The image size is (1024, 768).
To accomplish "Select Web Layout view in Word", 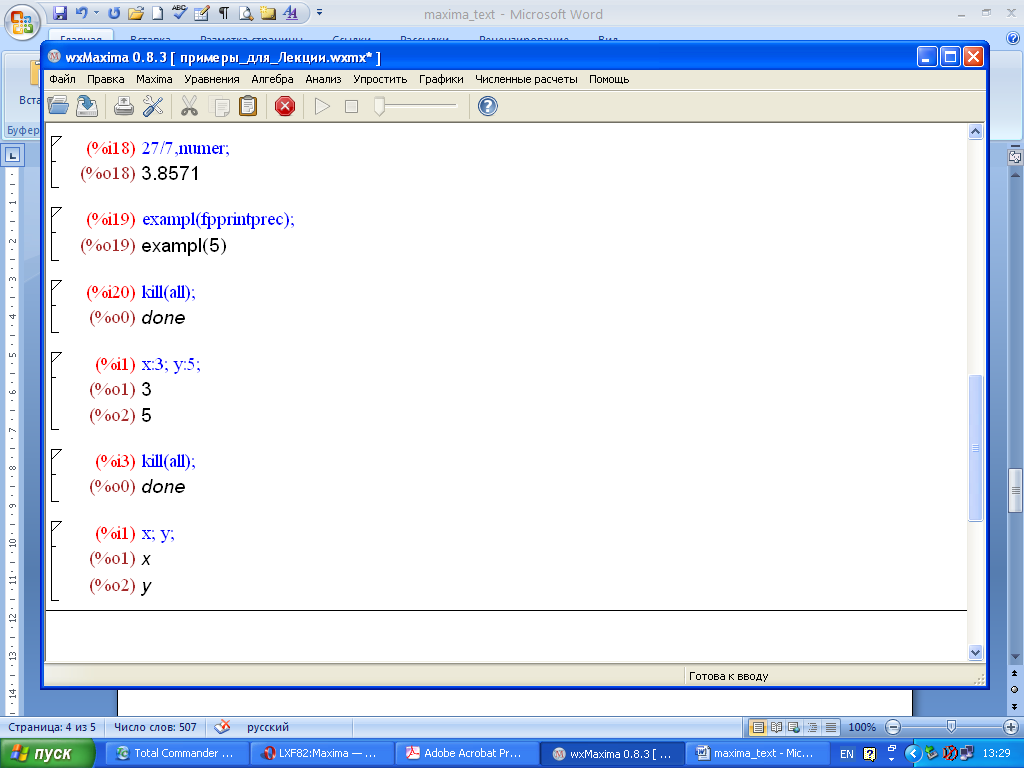I will (793, 727).
